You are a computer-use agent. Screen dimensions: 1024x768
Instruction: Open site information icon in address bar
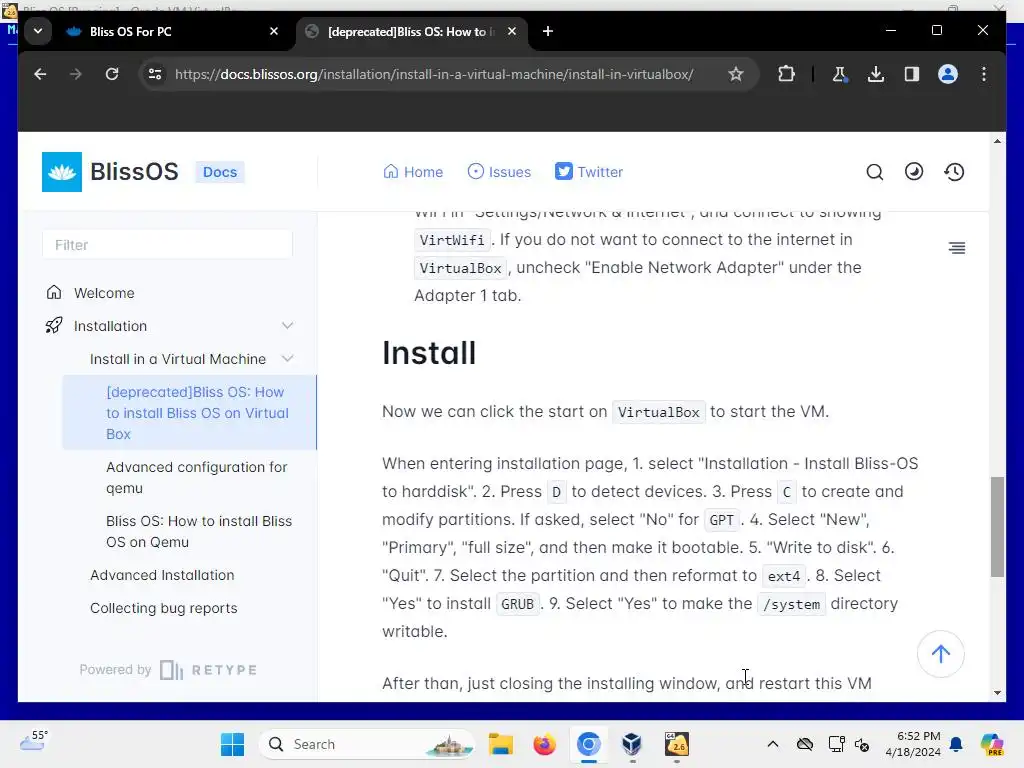[x=155, y=74]
